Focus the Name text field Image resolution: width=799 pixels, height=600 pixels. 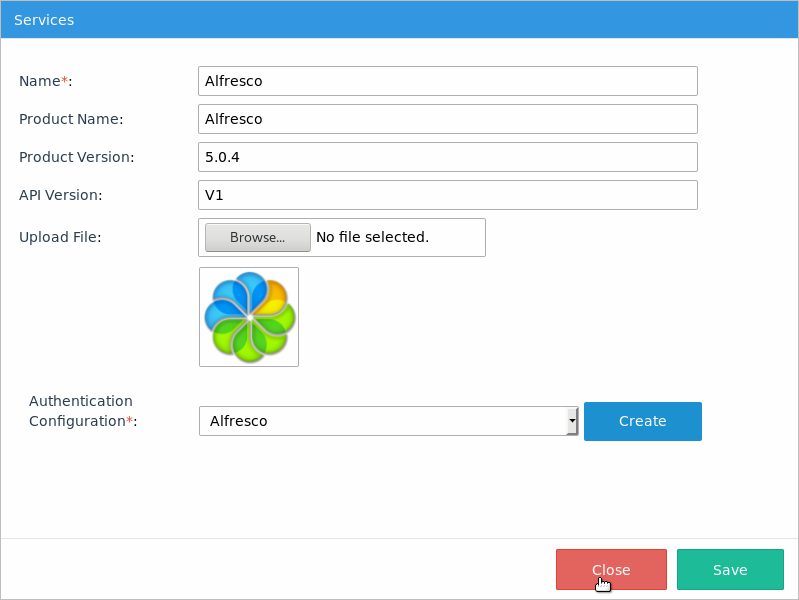(x=447, y=81)
